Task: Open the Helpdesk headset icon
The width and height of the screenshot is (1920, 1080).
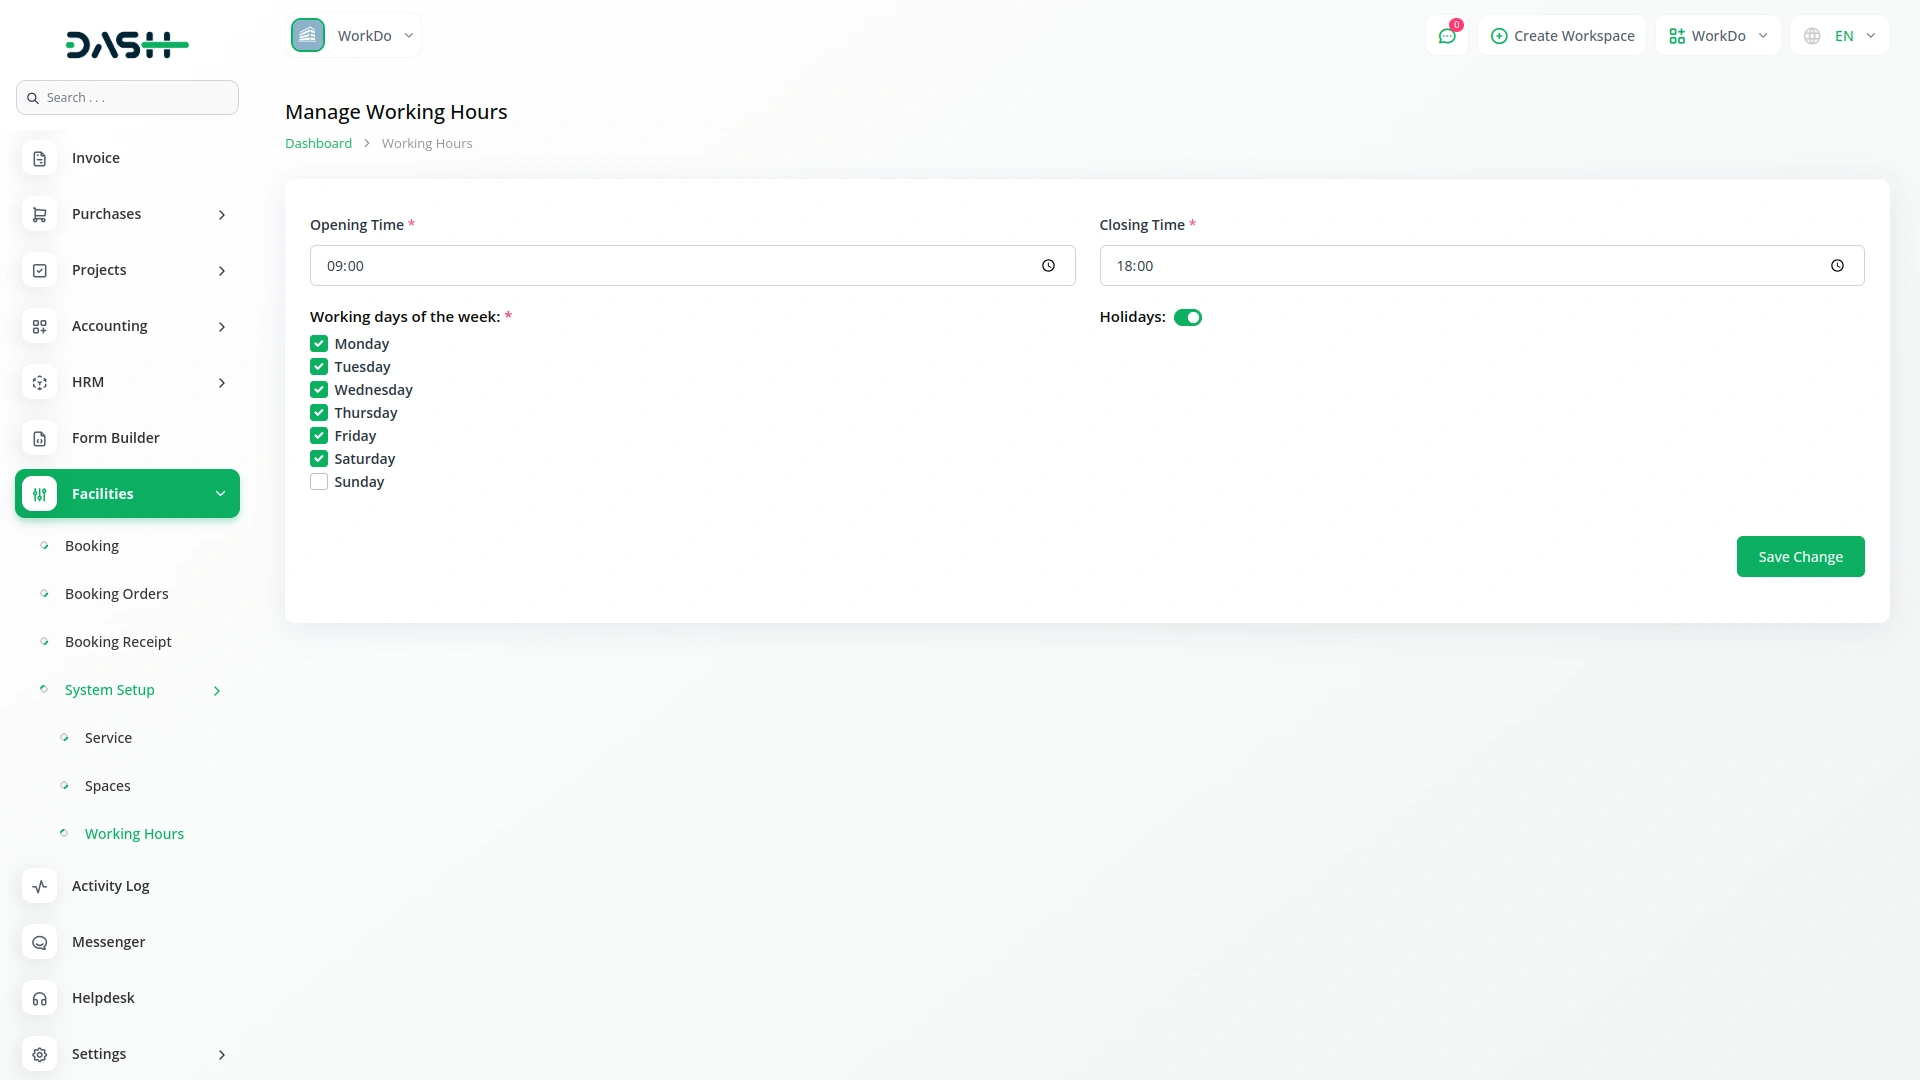Action: coord(40,998)
